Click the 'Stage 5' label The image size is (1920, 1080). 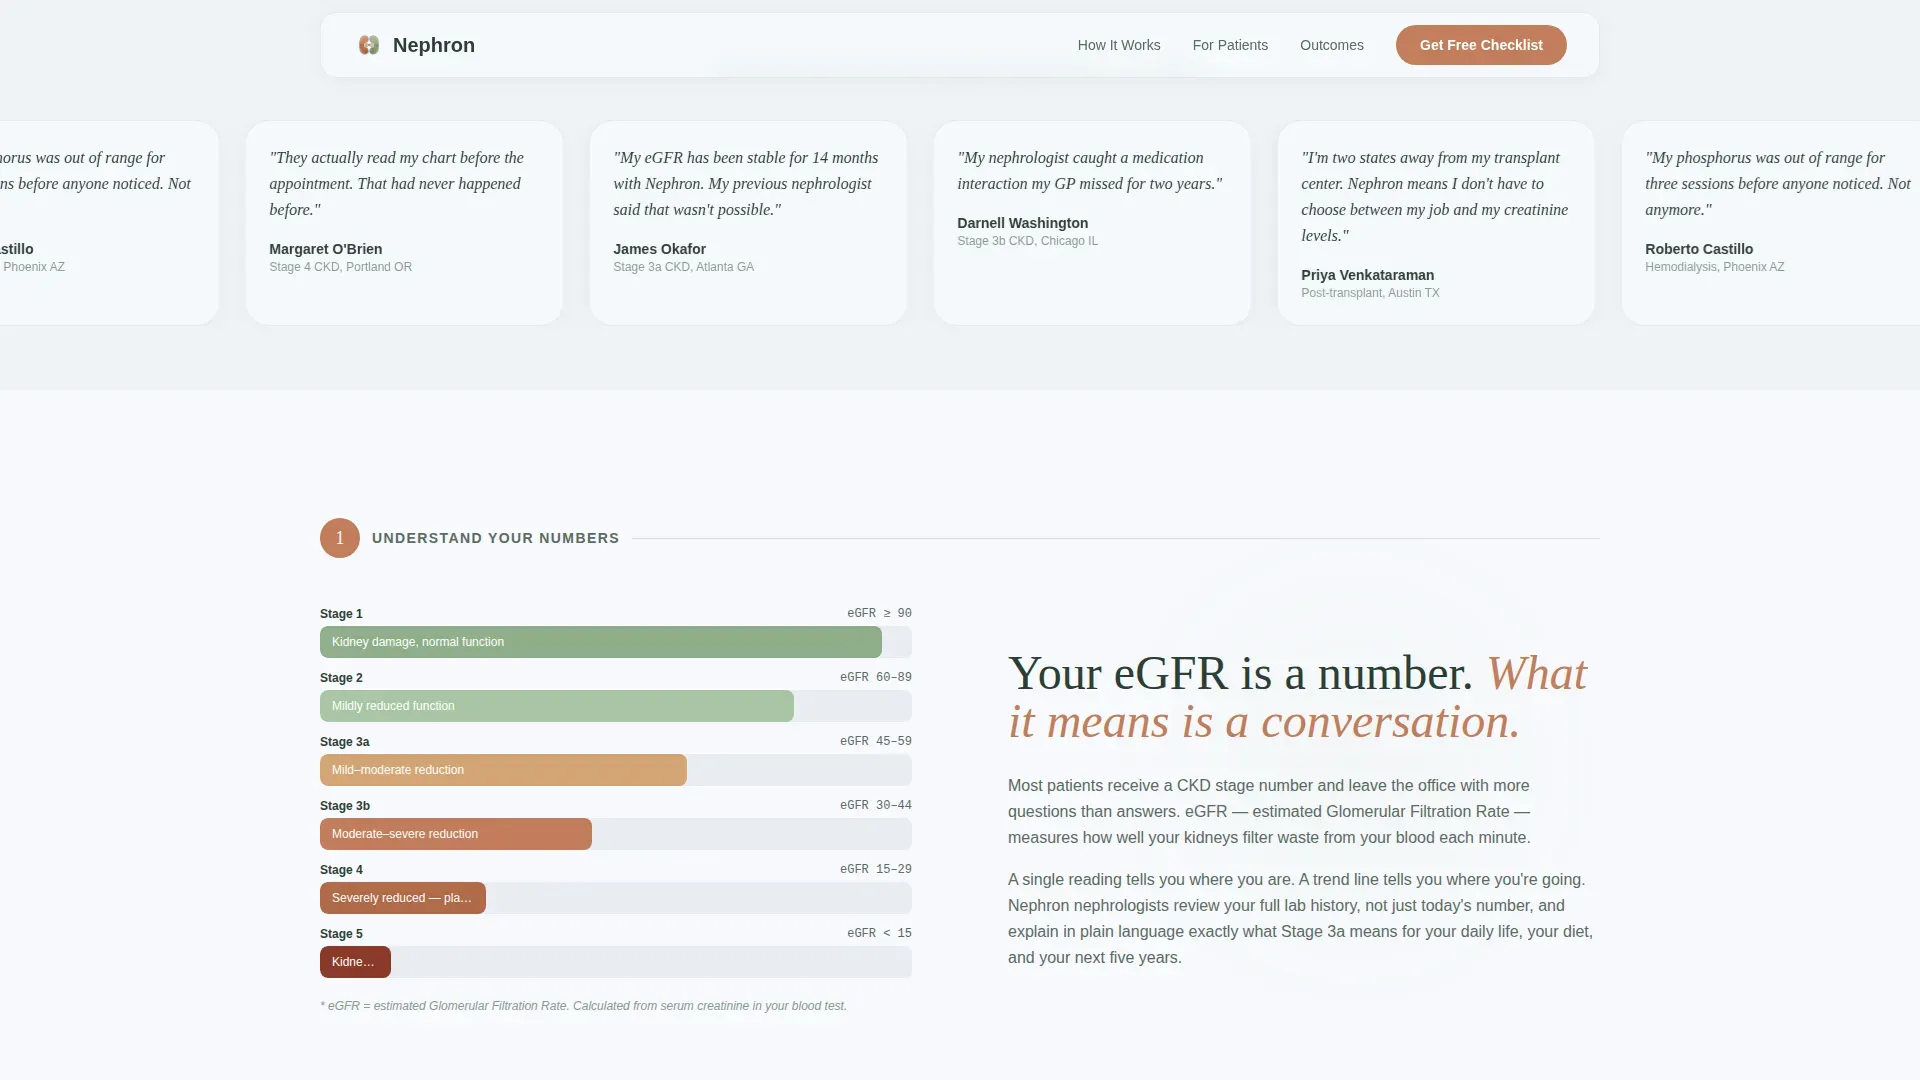click(x=341, y=934)
